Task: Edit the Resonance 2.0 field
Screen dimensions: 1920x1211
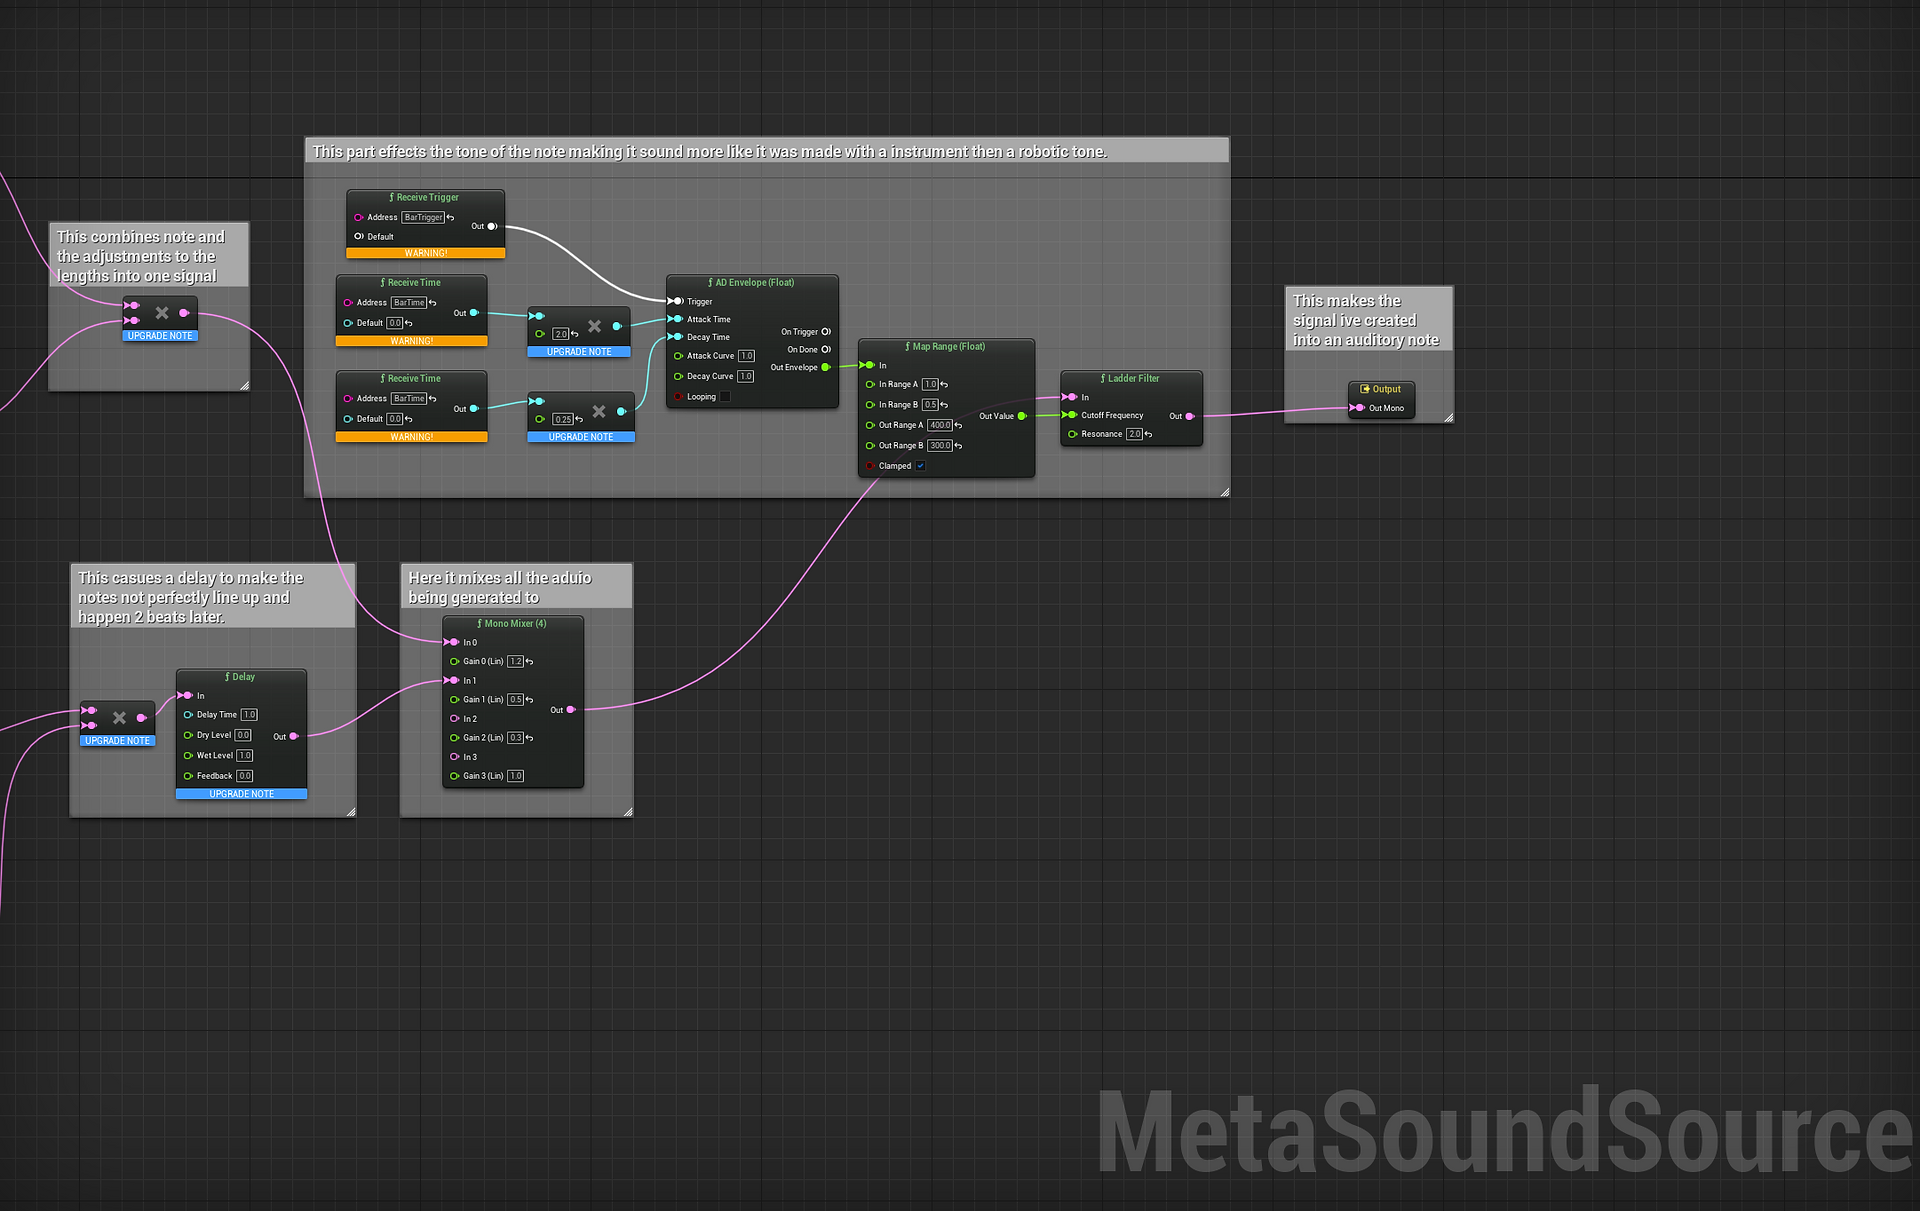Action: [1134, 434]
